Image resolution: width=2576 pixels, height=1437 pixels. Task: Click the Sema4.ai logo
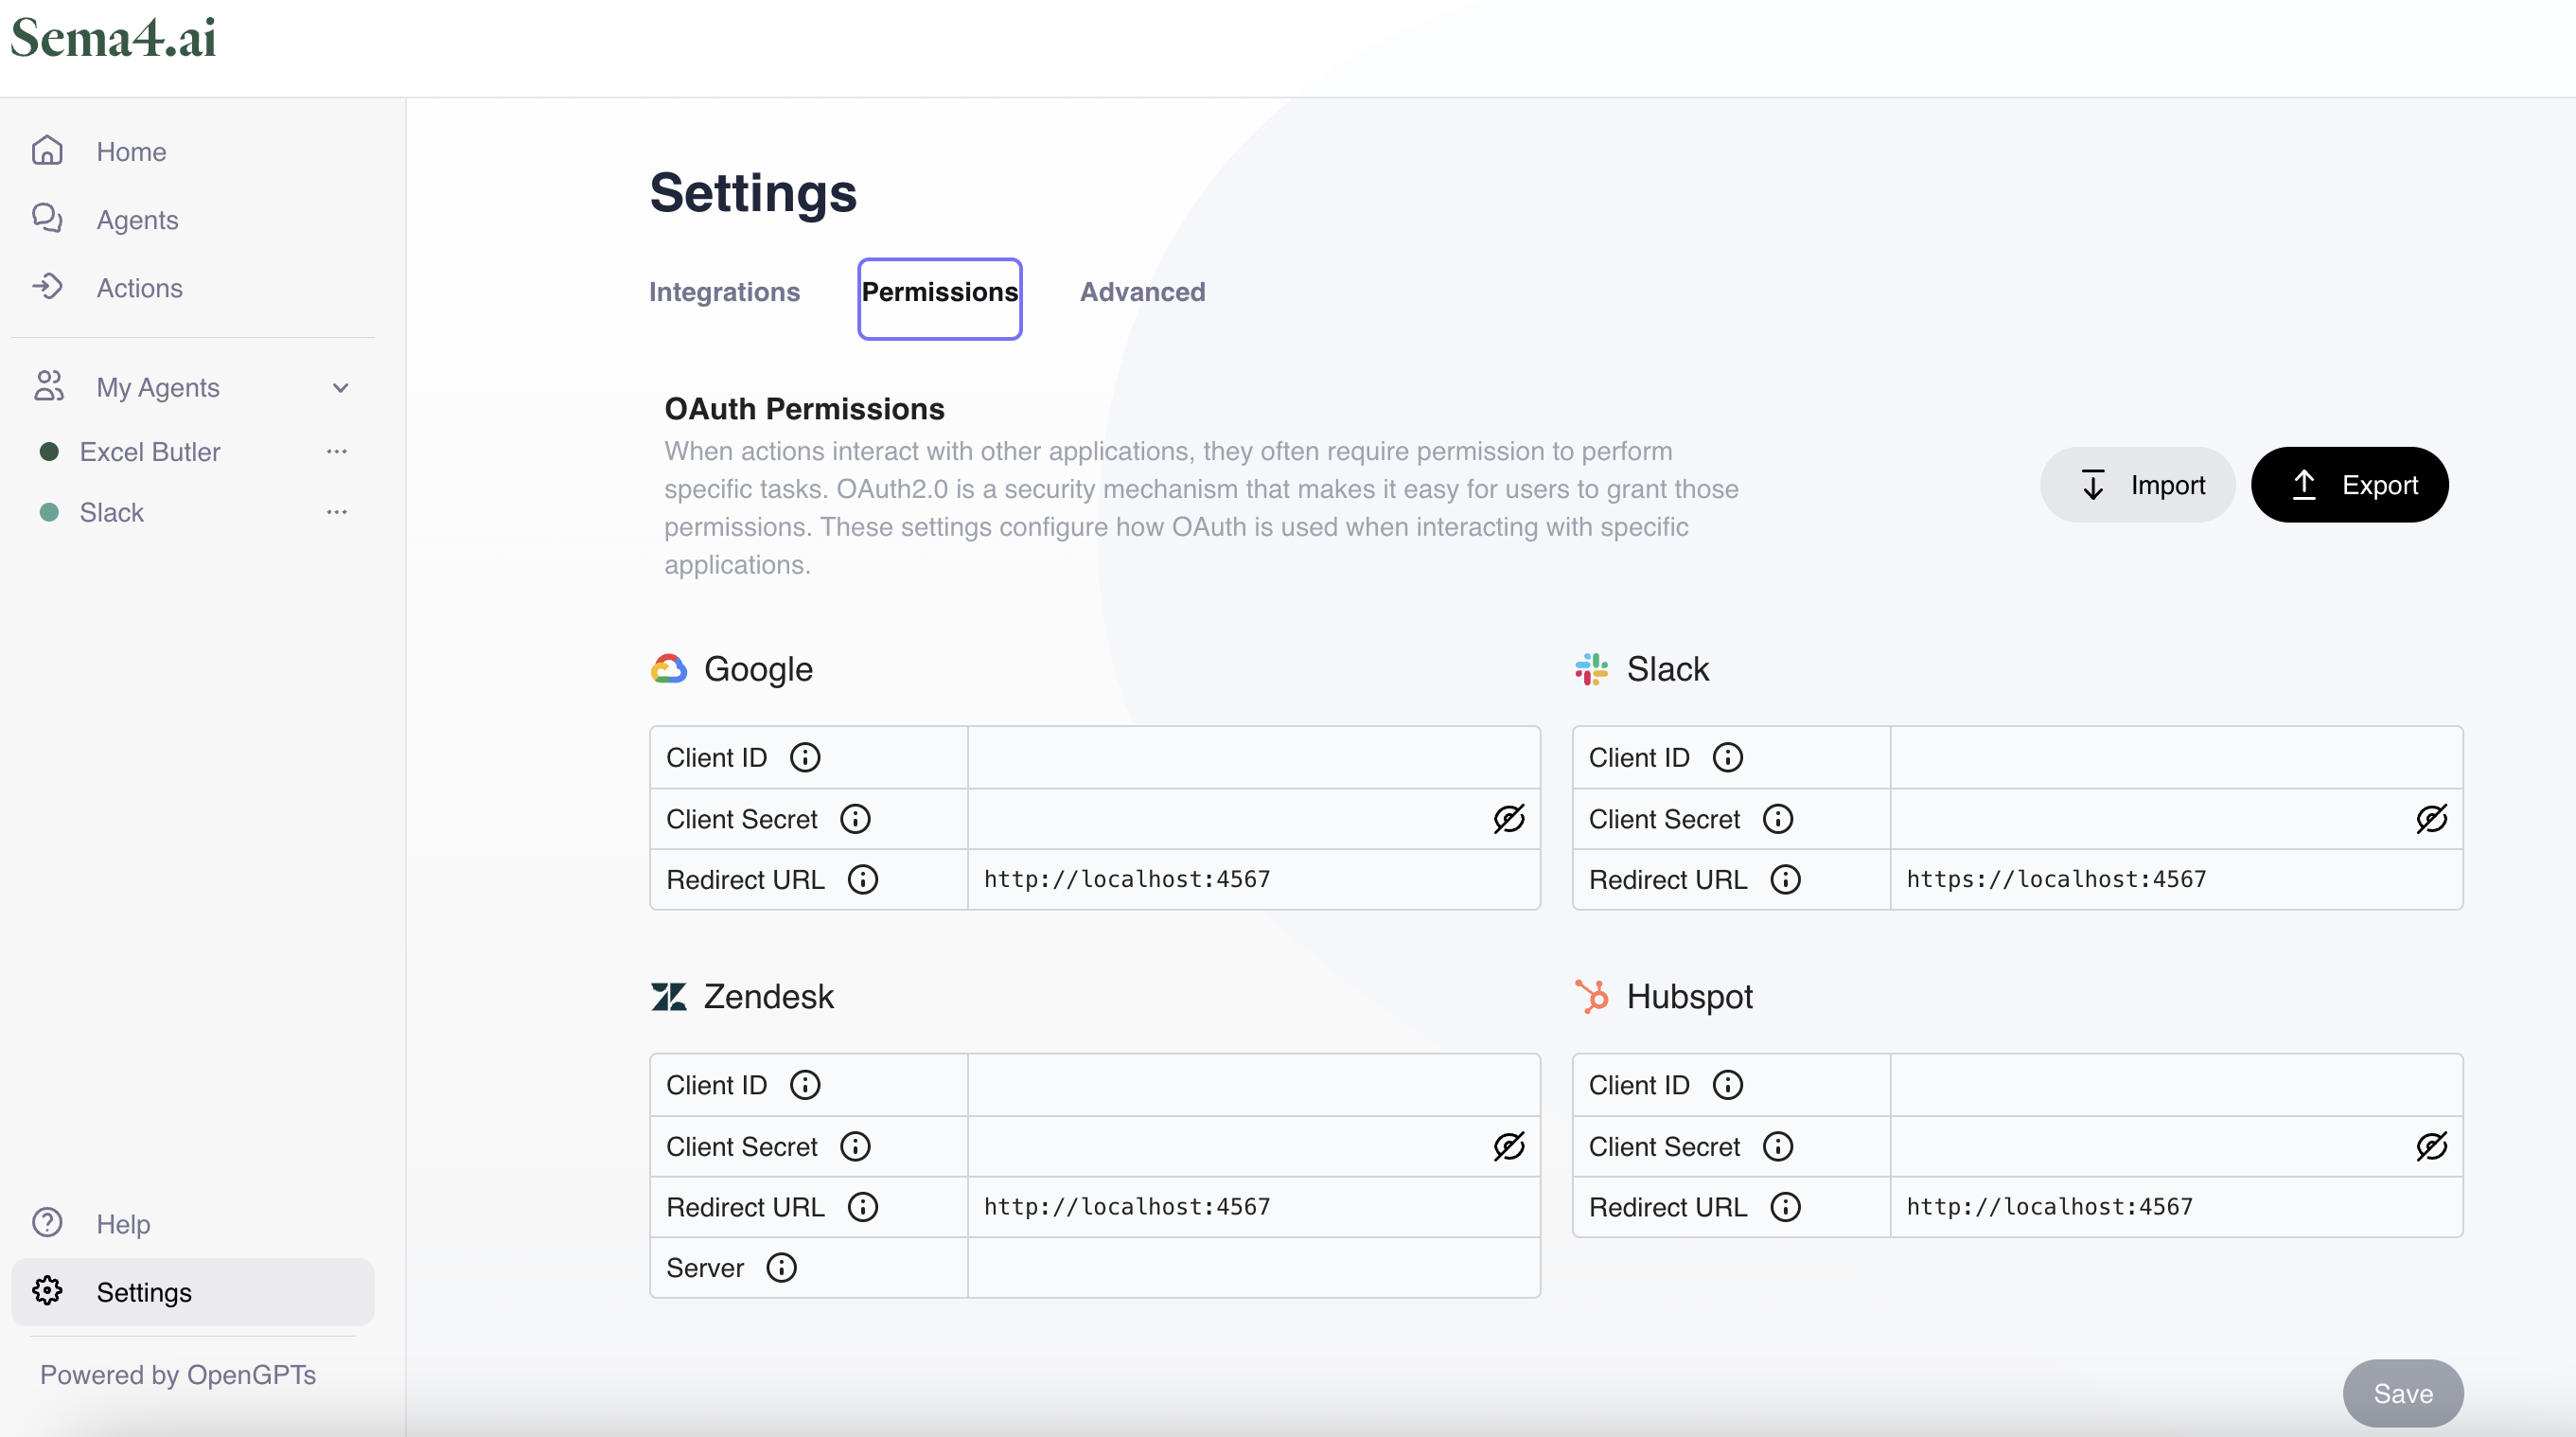113,37
